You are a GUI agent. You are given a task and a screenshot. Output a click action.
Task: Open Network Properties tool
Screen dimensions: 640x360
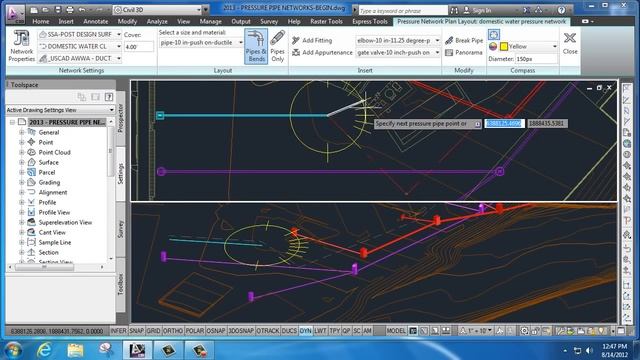21,46
